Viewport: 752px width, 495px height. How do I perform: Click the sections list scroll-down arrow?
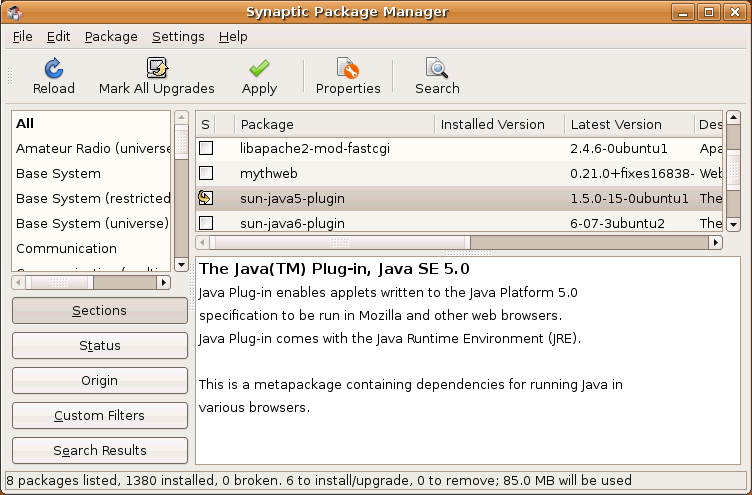coord(181,264)
